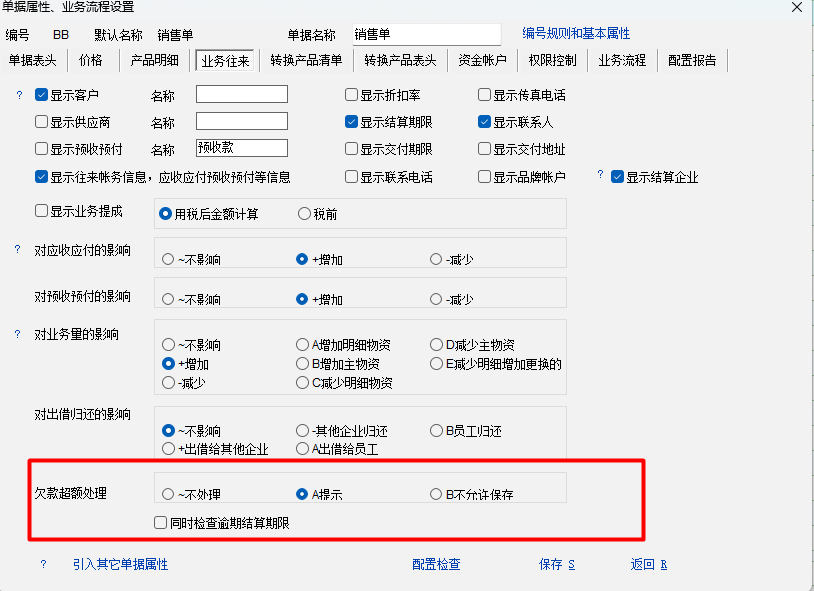Check the 显示业务提成 option
814x591 pixels.
tap(42, 211)
